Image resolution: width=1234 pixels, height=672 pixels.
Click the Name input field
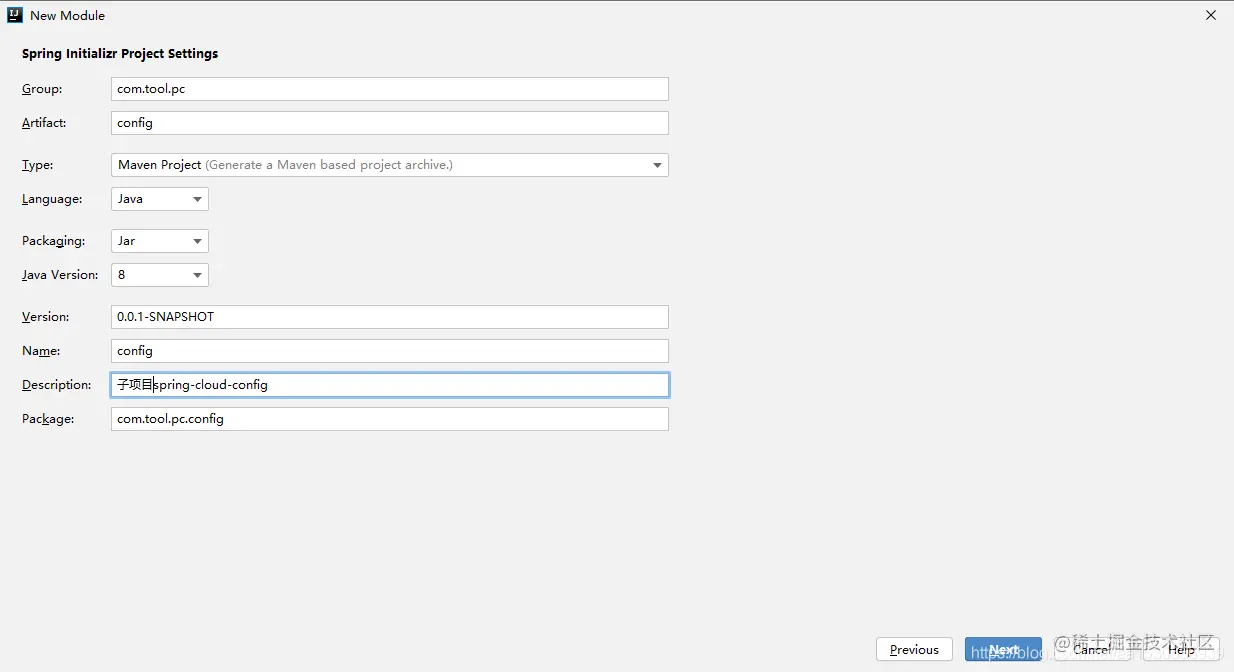(390, 351)
